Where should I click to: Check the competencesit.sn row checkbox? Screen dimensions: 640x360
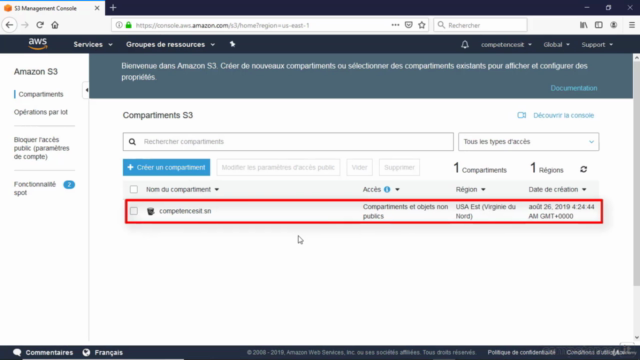(x=133, y=211)
